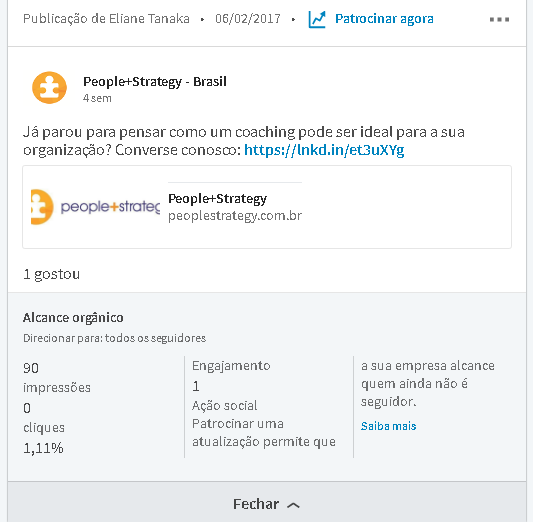533x522 pixels.
Task: Open the three-dot options menu
Action: tap(499, 19)
